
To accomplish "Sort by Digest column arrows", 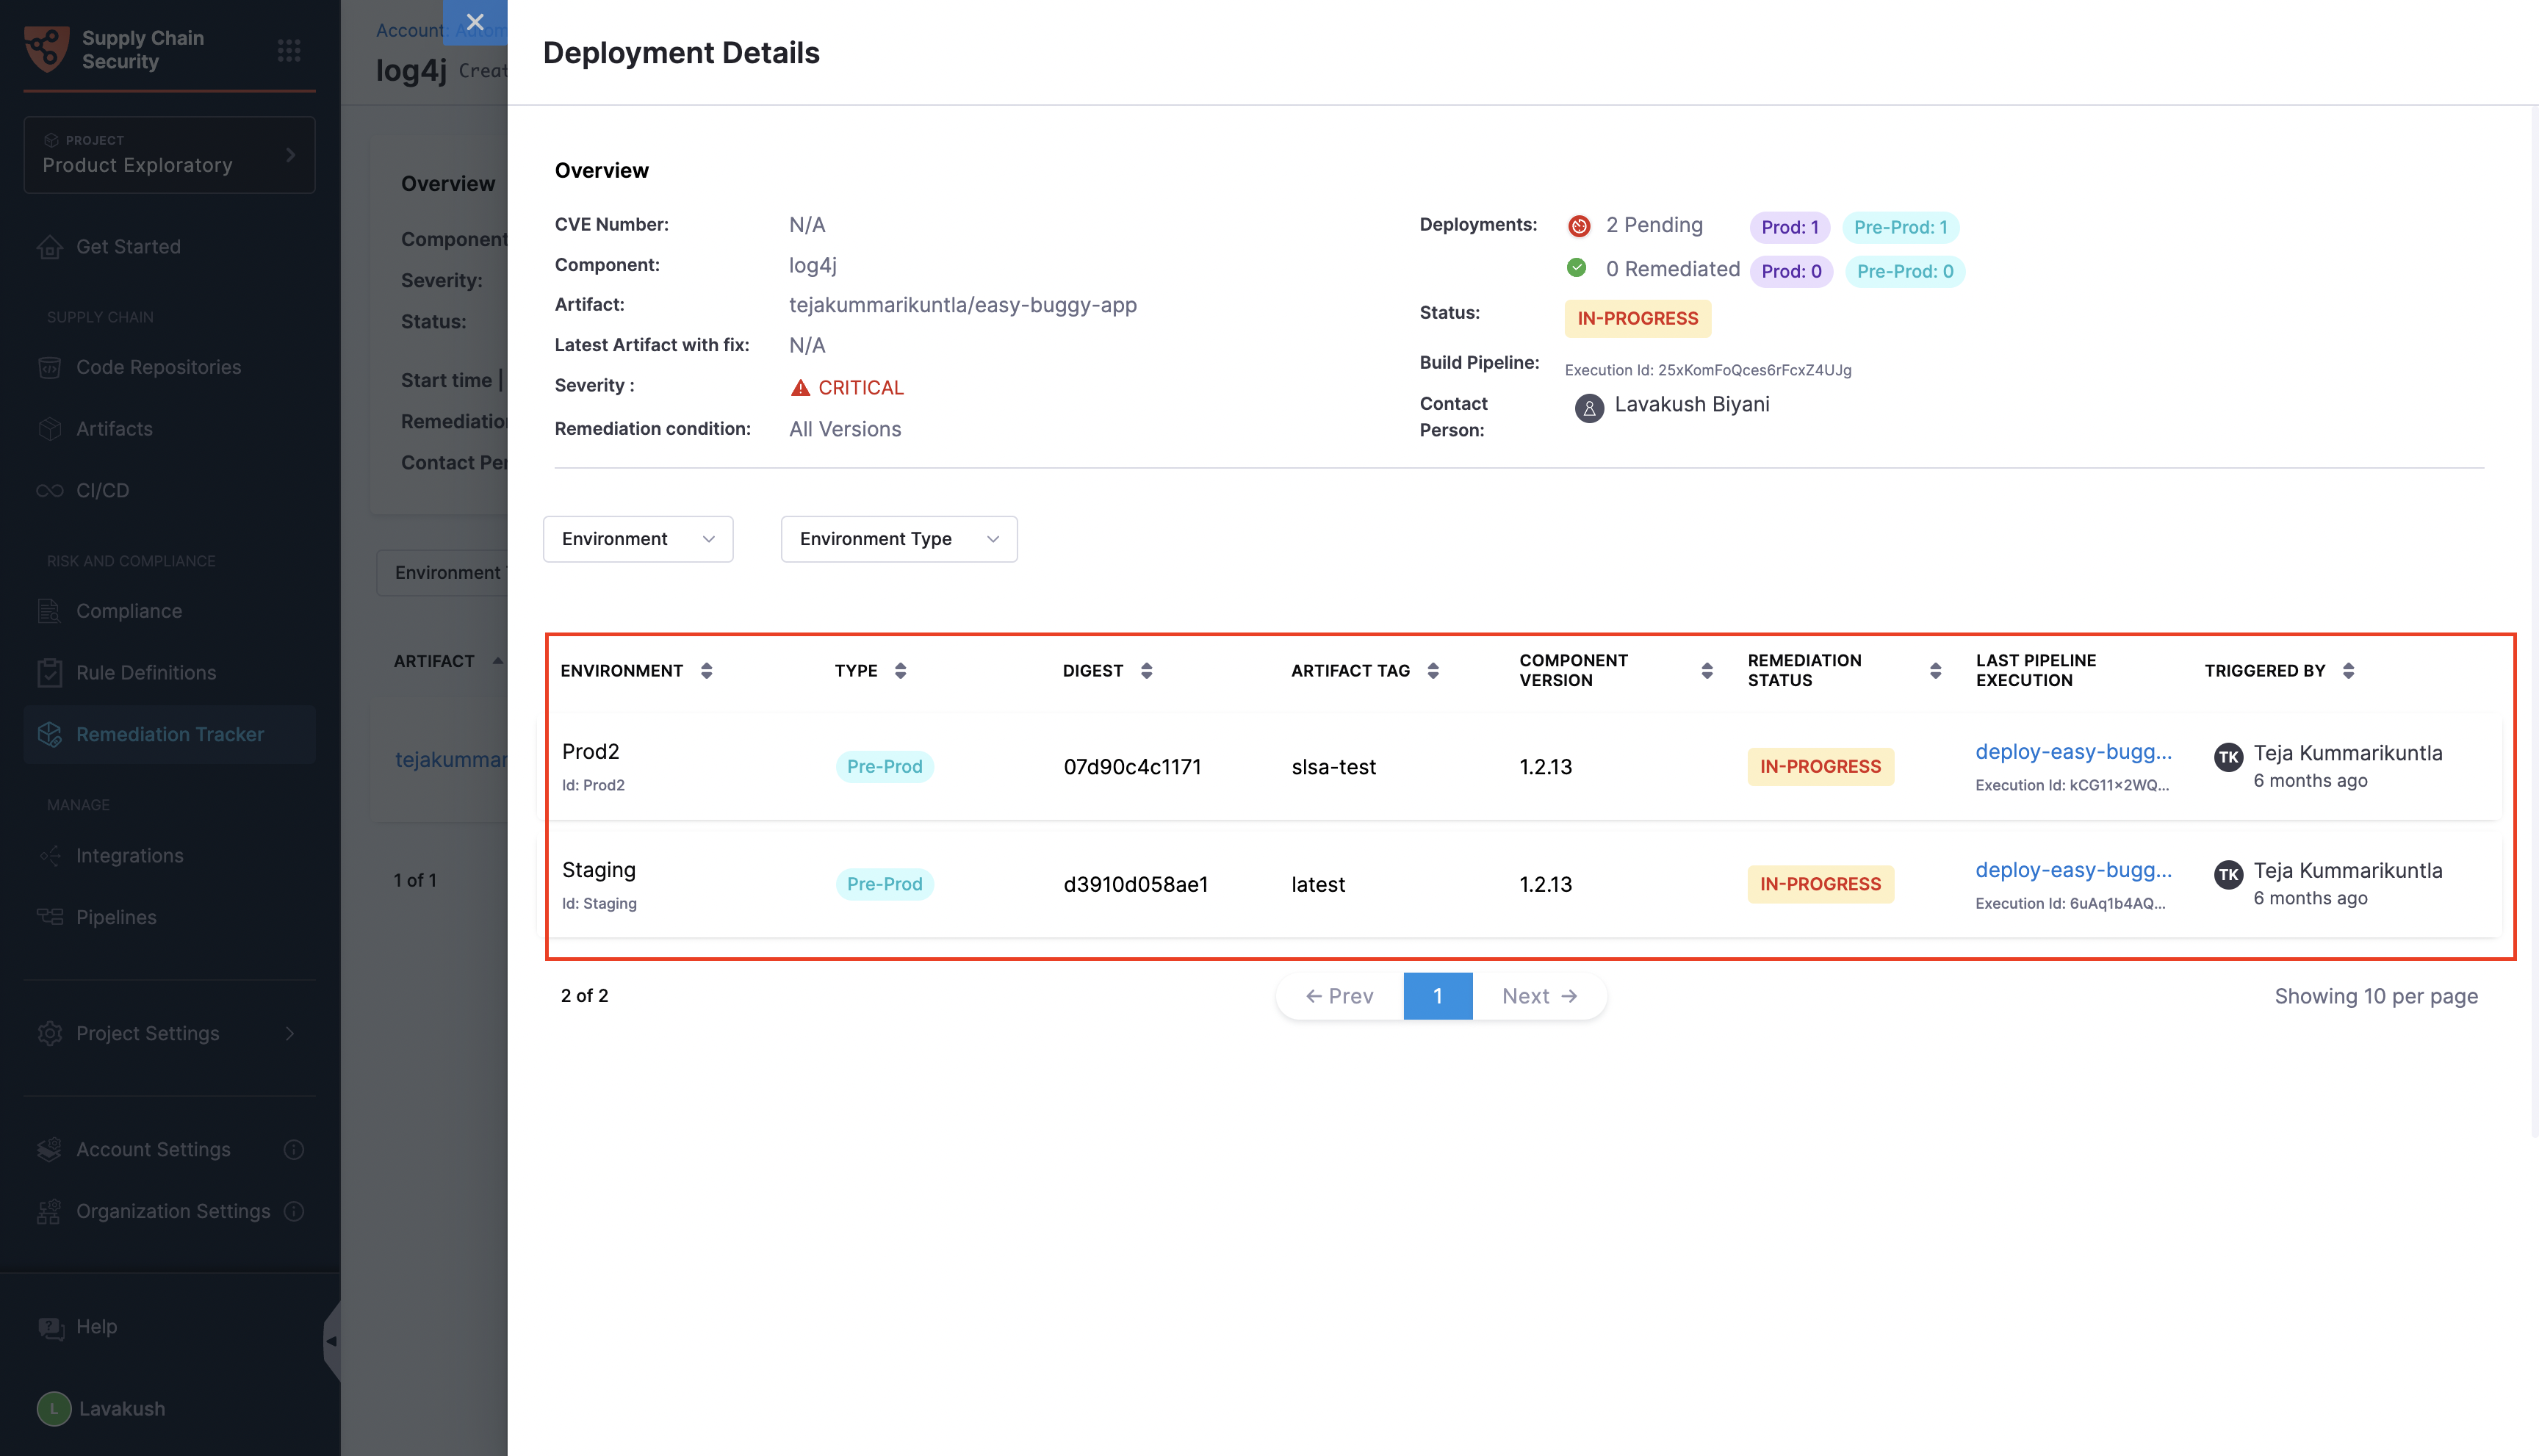I will (x=1146, y=671).
